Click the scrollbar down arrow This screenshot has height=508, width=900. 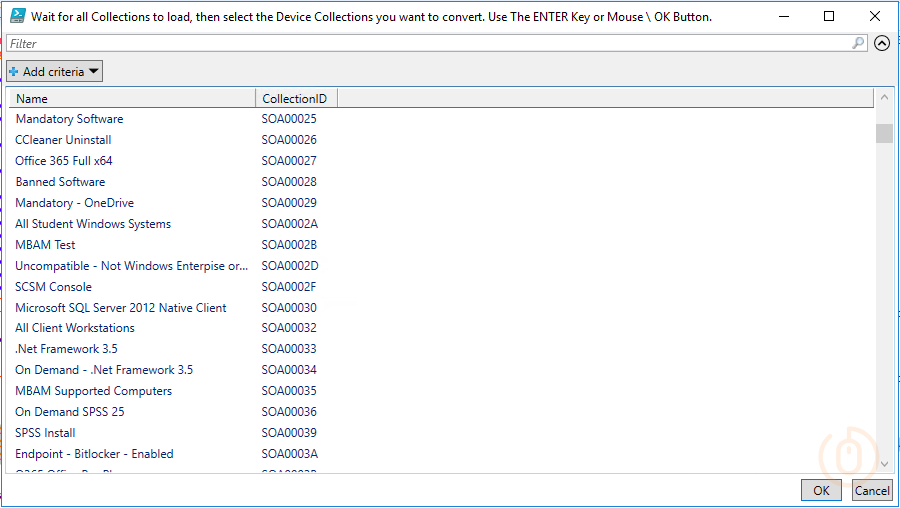pyautogui.click(x=884, y=464)
